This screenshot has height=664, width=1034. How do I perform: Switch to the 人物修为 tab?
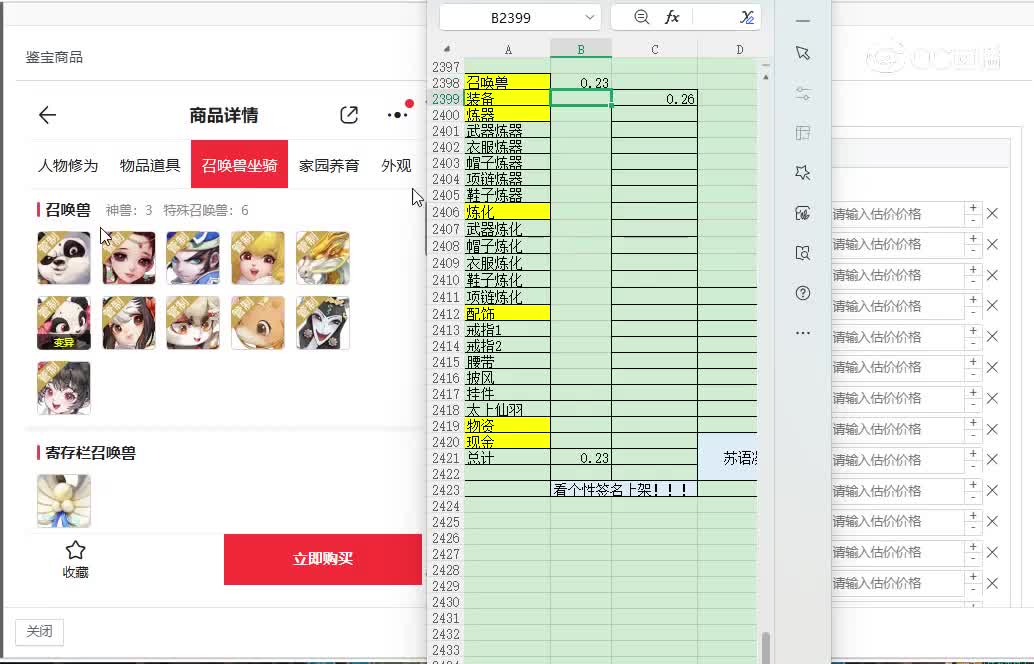pyautogui.click(x=68, y=165)
